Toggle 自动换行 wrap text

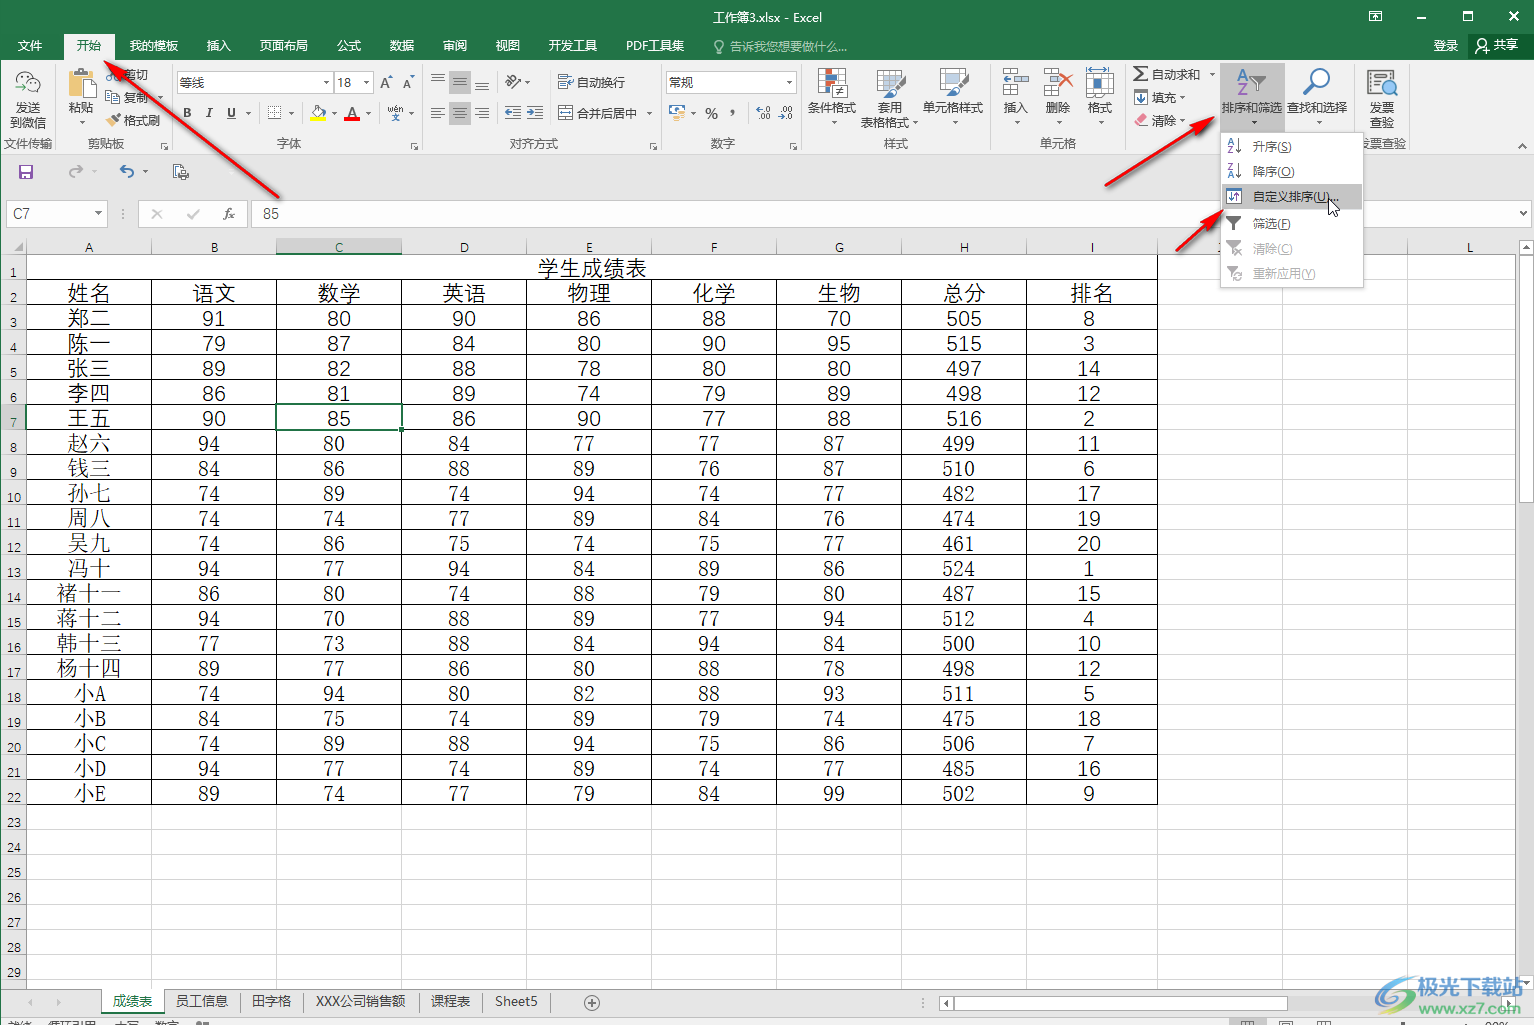(x=591, y=82)
